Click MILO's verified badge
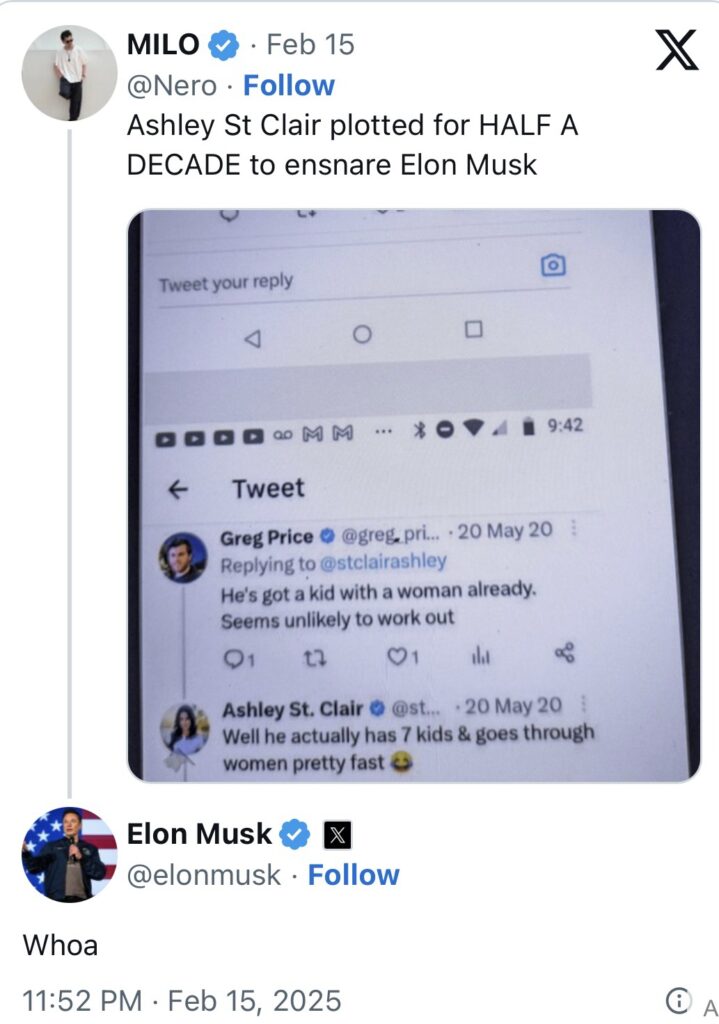 coord(223,45)
